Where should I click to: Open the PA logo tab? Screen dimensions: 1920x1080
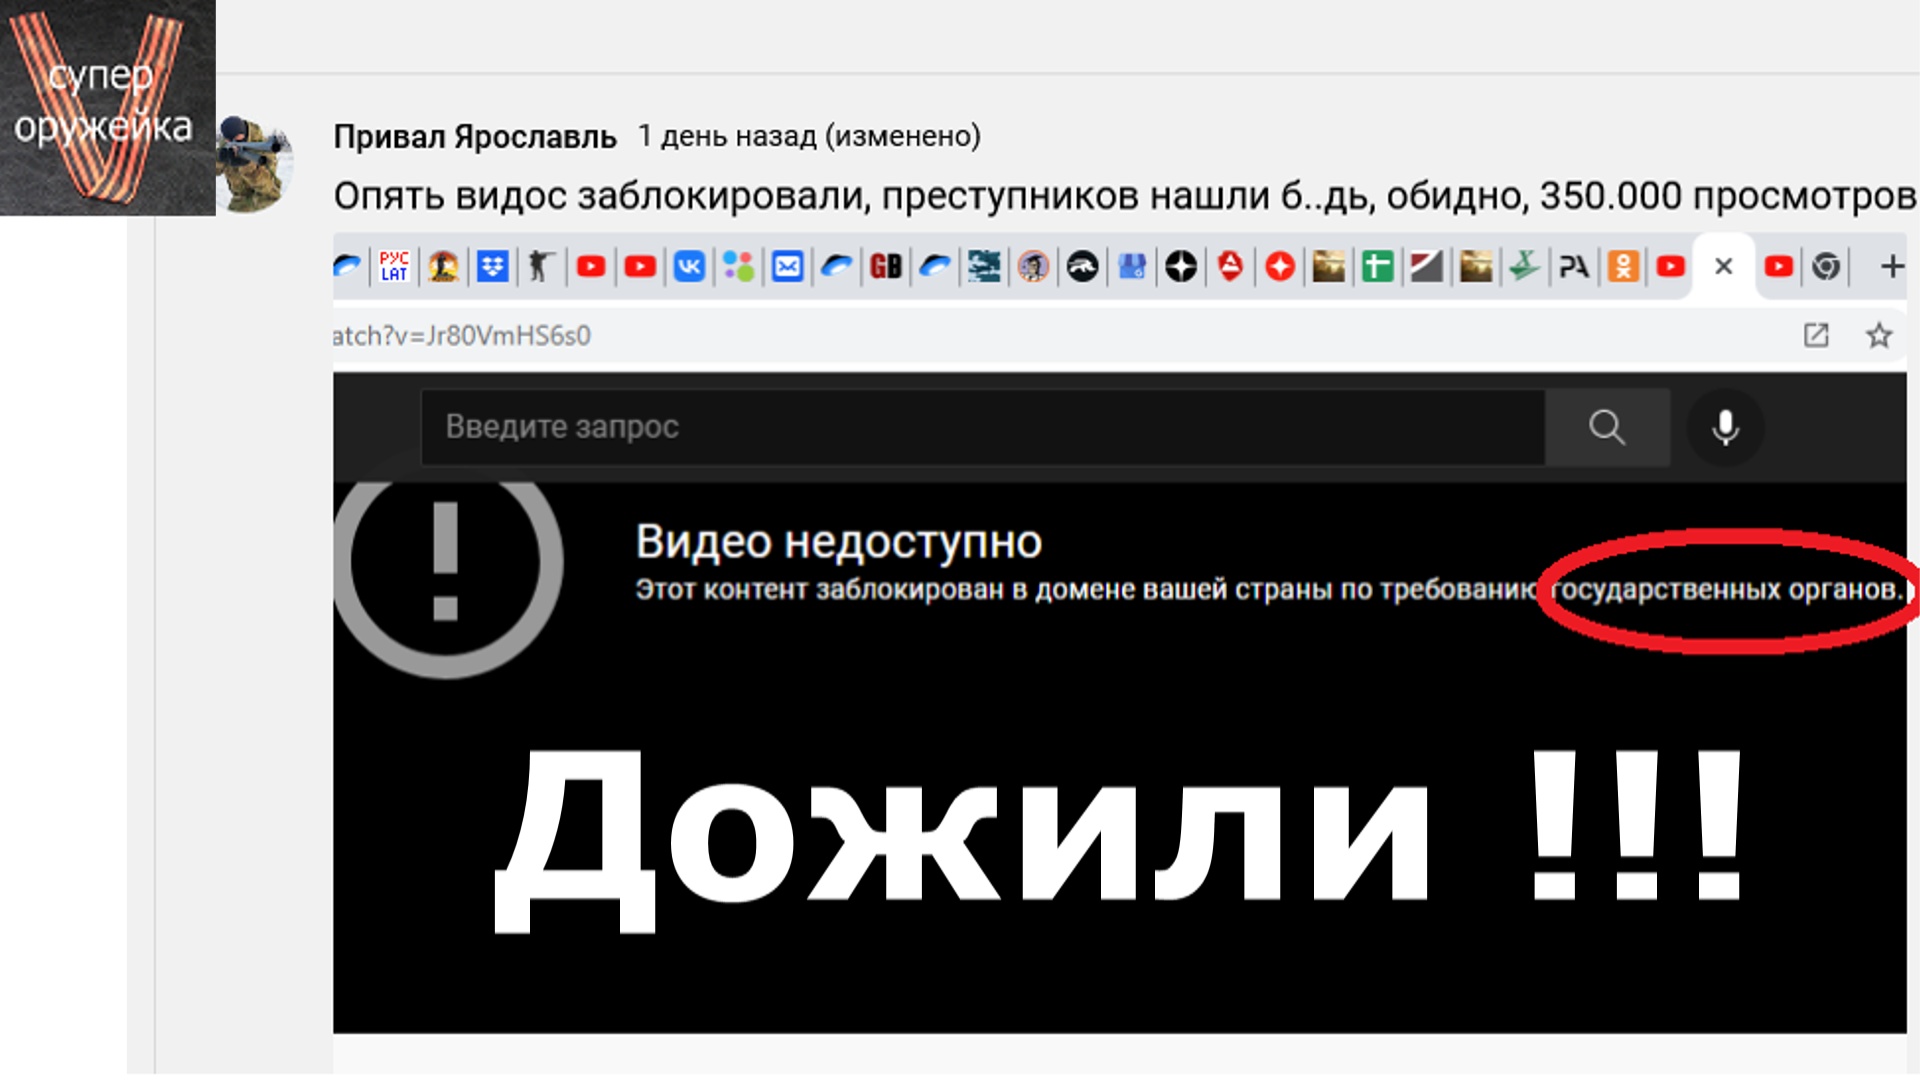tap(1574, 267)
